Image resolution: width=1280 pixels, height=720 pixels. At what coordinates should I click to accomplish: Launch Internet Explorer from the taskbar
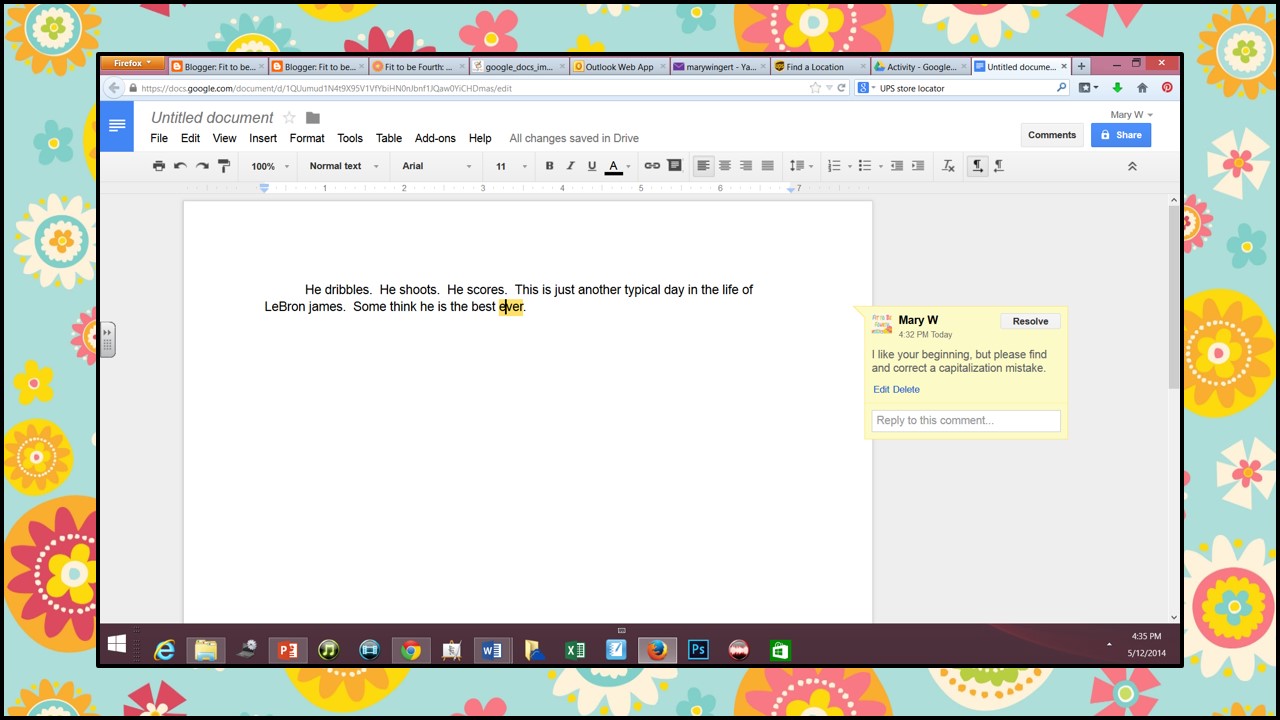click(164, 650)
